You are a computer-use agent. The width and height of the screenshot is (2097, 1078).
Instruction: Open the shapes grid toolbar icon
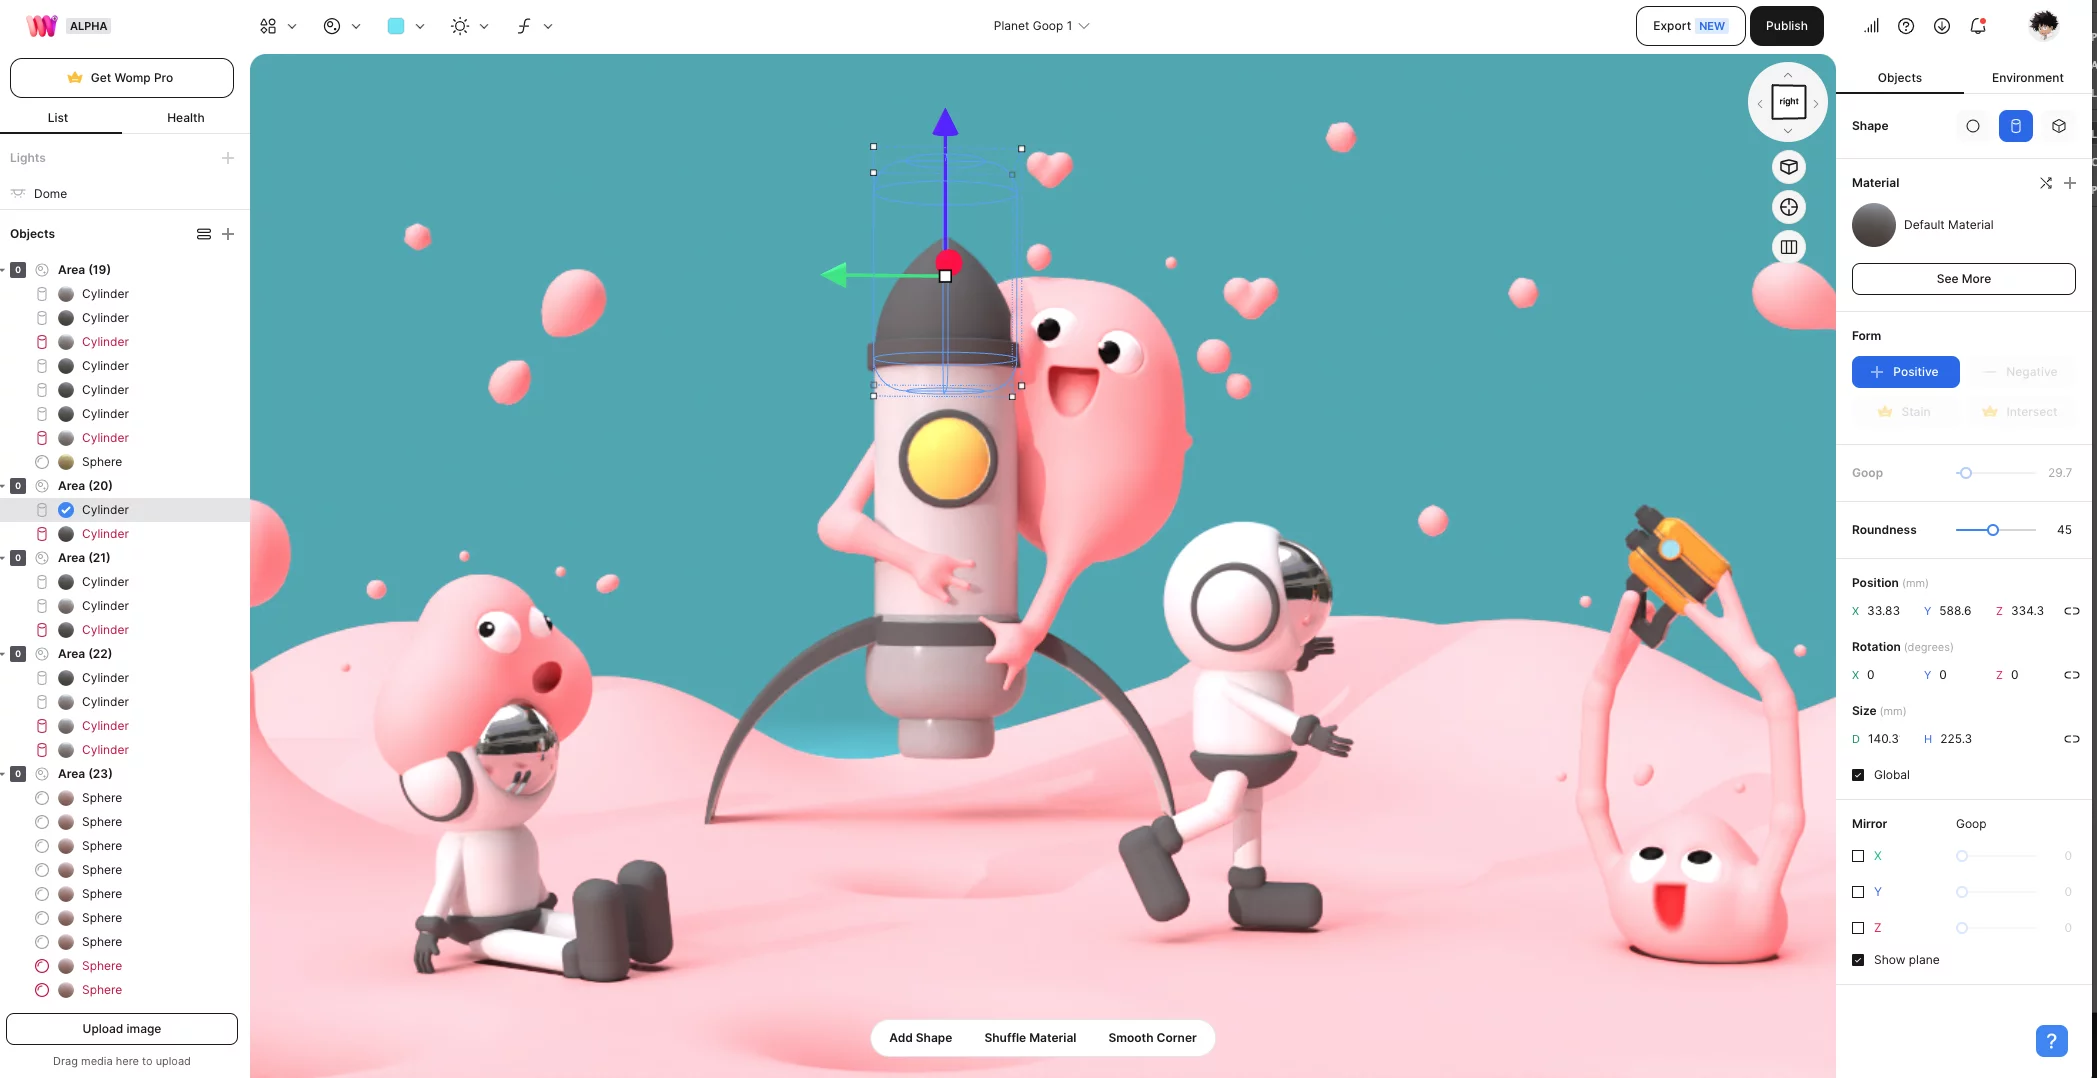coord(268,26)
